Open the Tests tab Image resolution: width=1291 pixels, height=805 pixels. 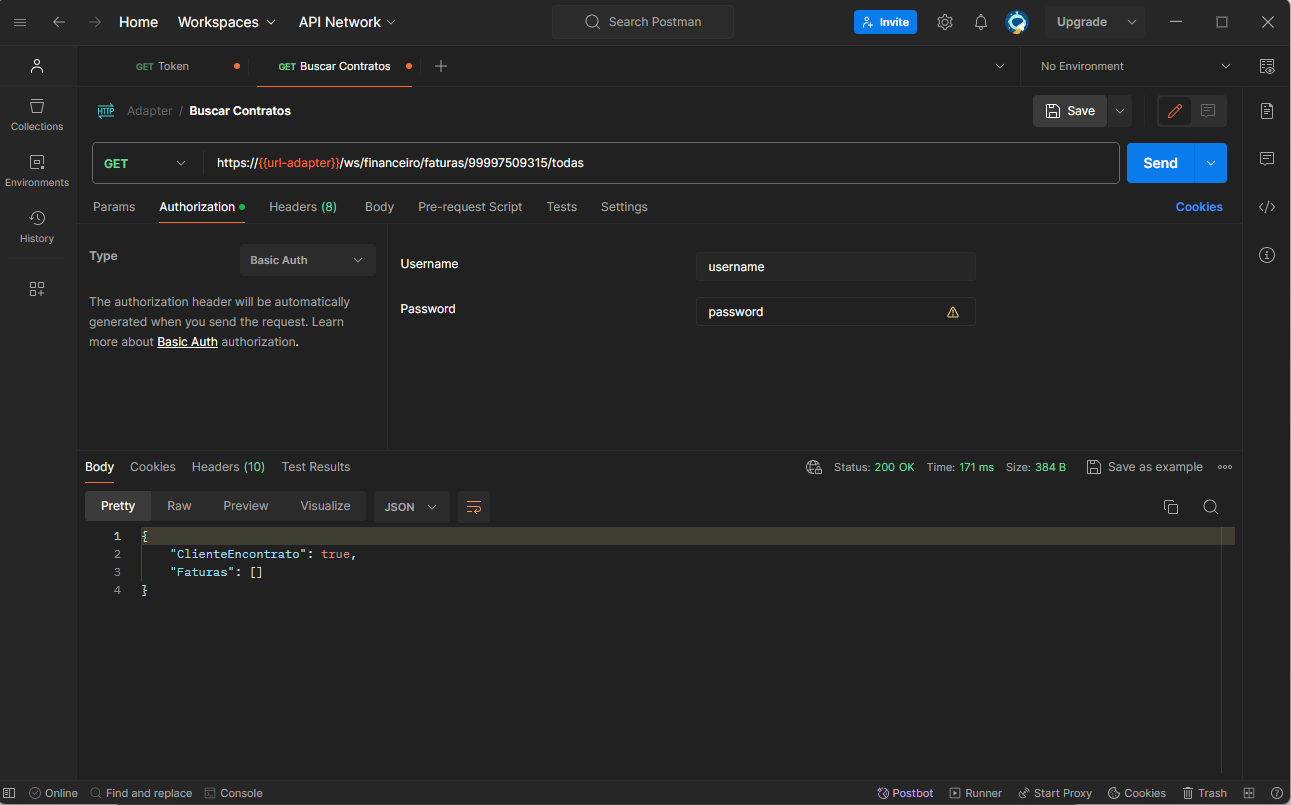562,207
